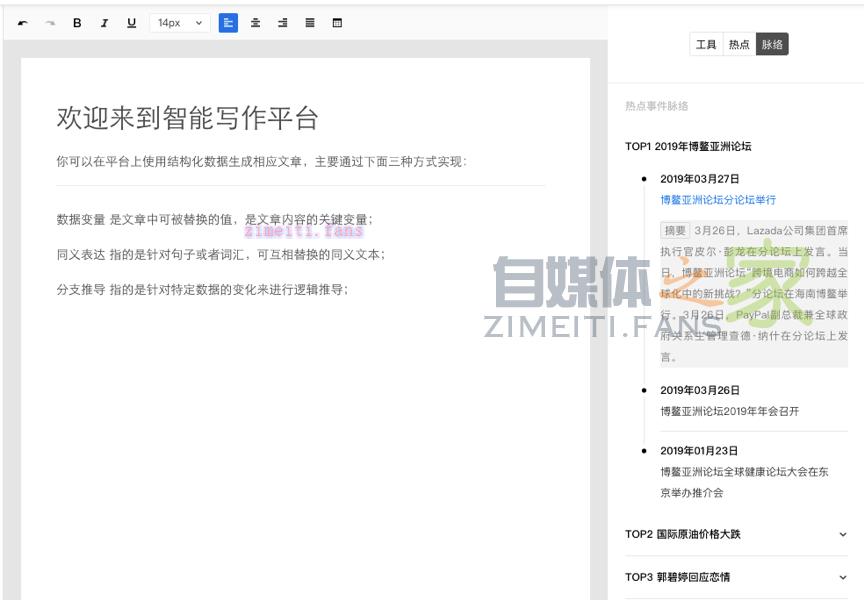Select the 脉络 tab

pyautogui.click(x=772, y=44)
